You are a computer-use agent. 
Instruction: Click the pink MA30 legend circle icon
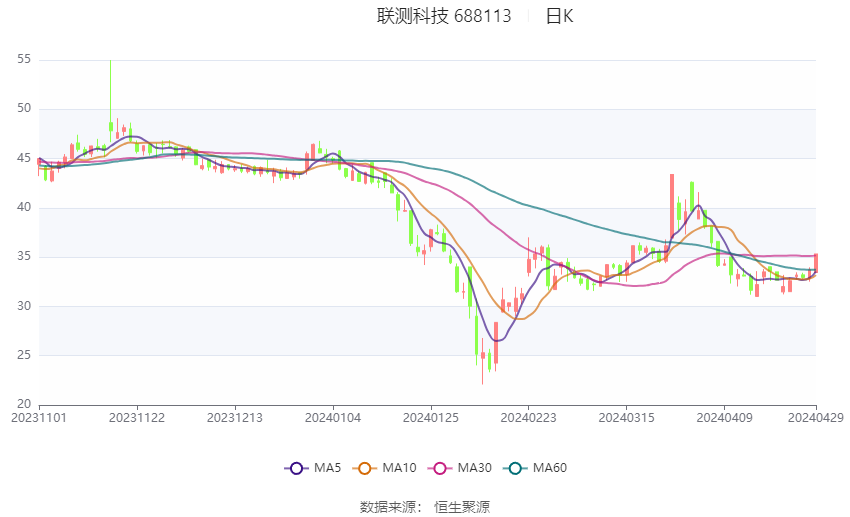439,468
